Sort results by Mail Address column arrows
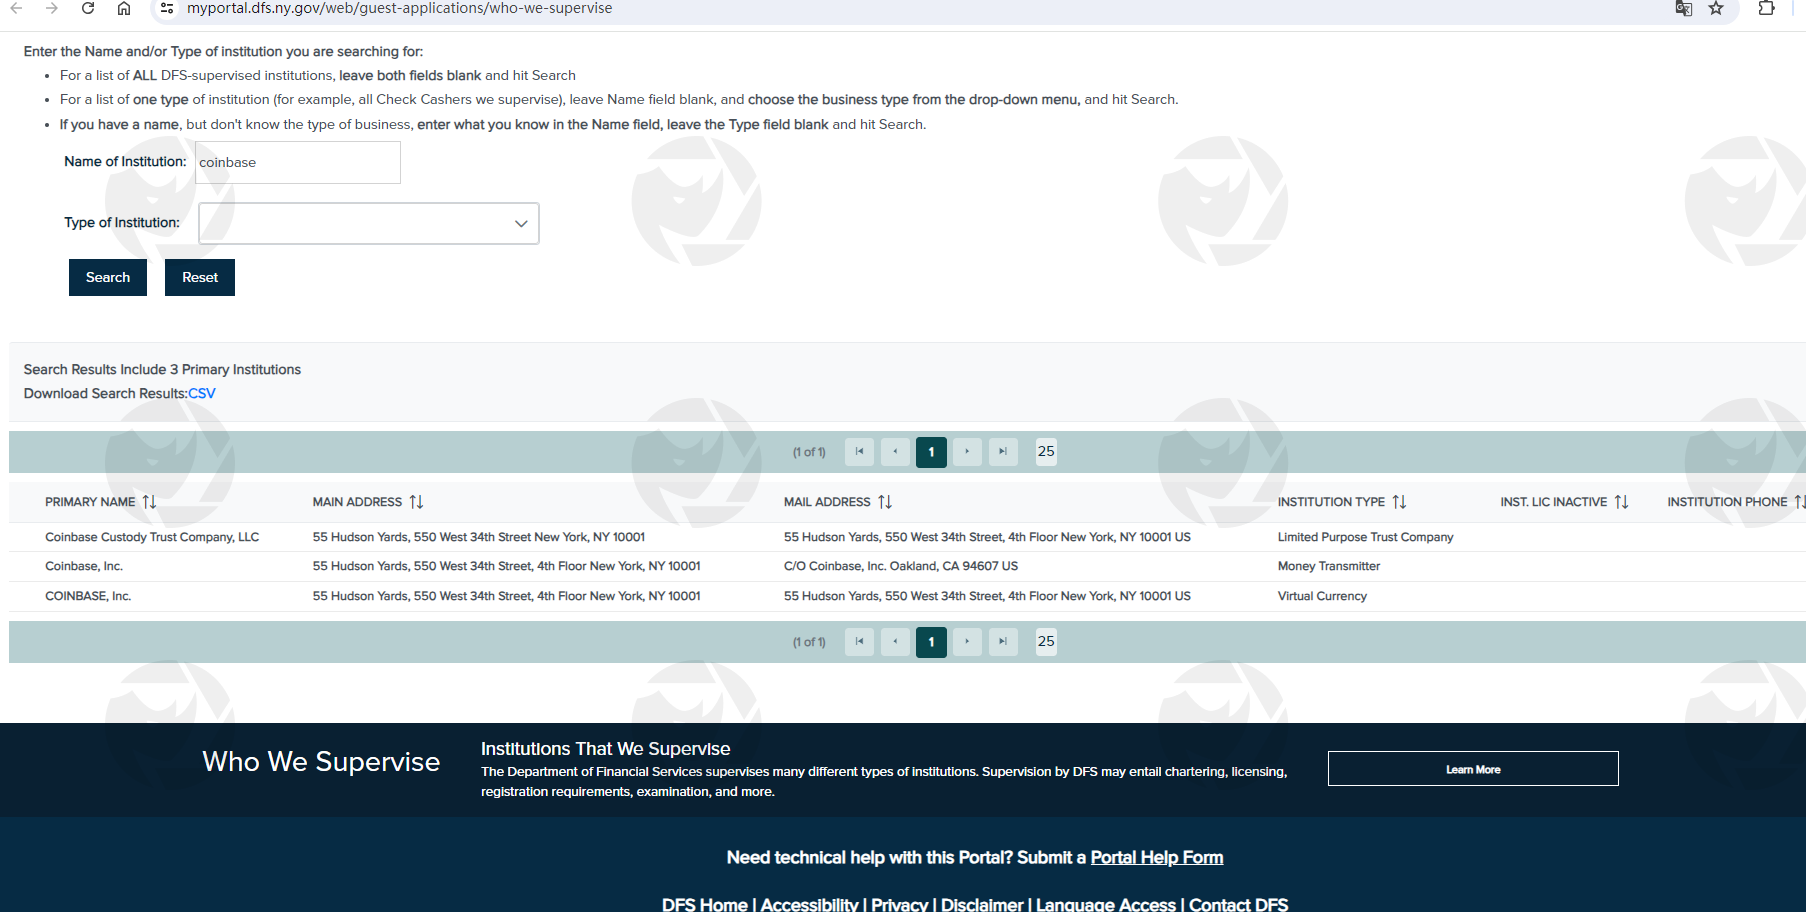 (x=885, y=502)
